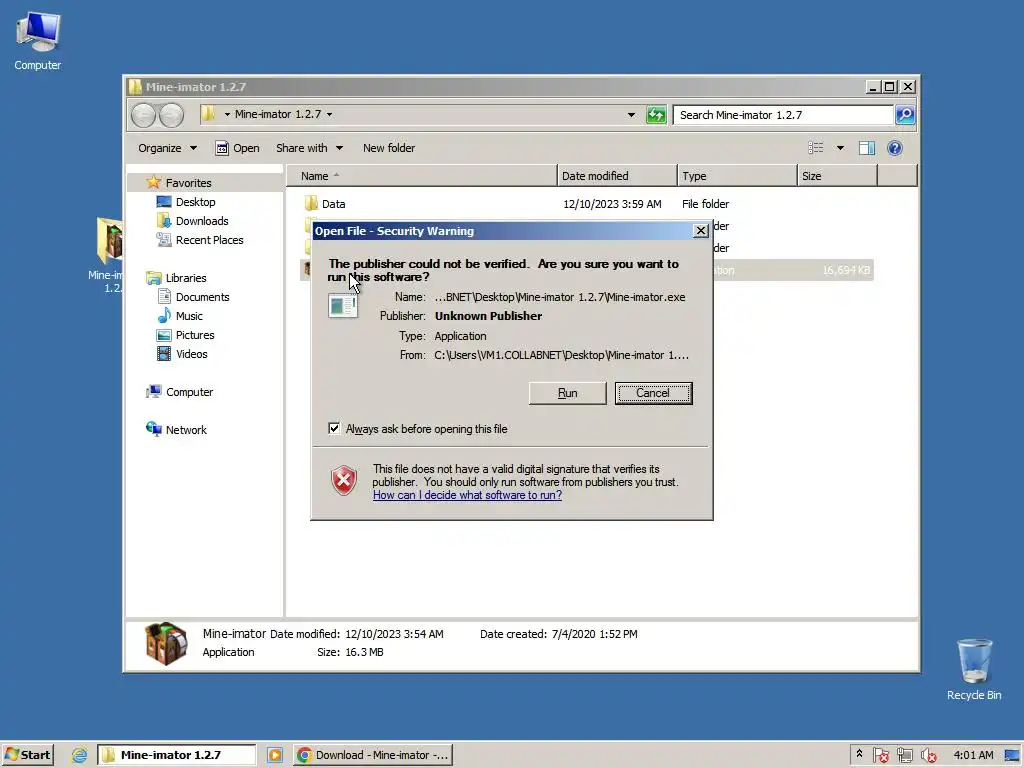The height and width of the screenshot is (768, 1024).
Task: Click into Search Mine-imator 1.2.7 field
Action: pyautogui.click(x=783, y=115)
